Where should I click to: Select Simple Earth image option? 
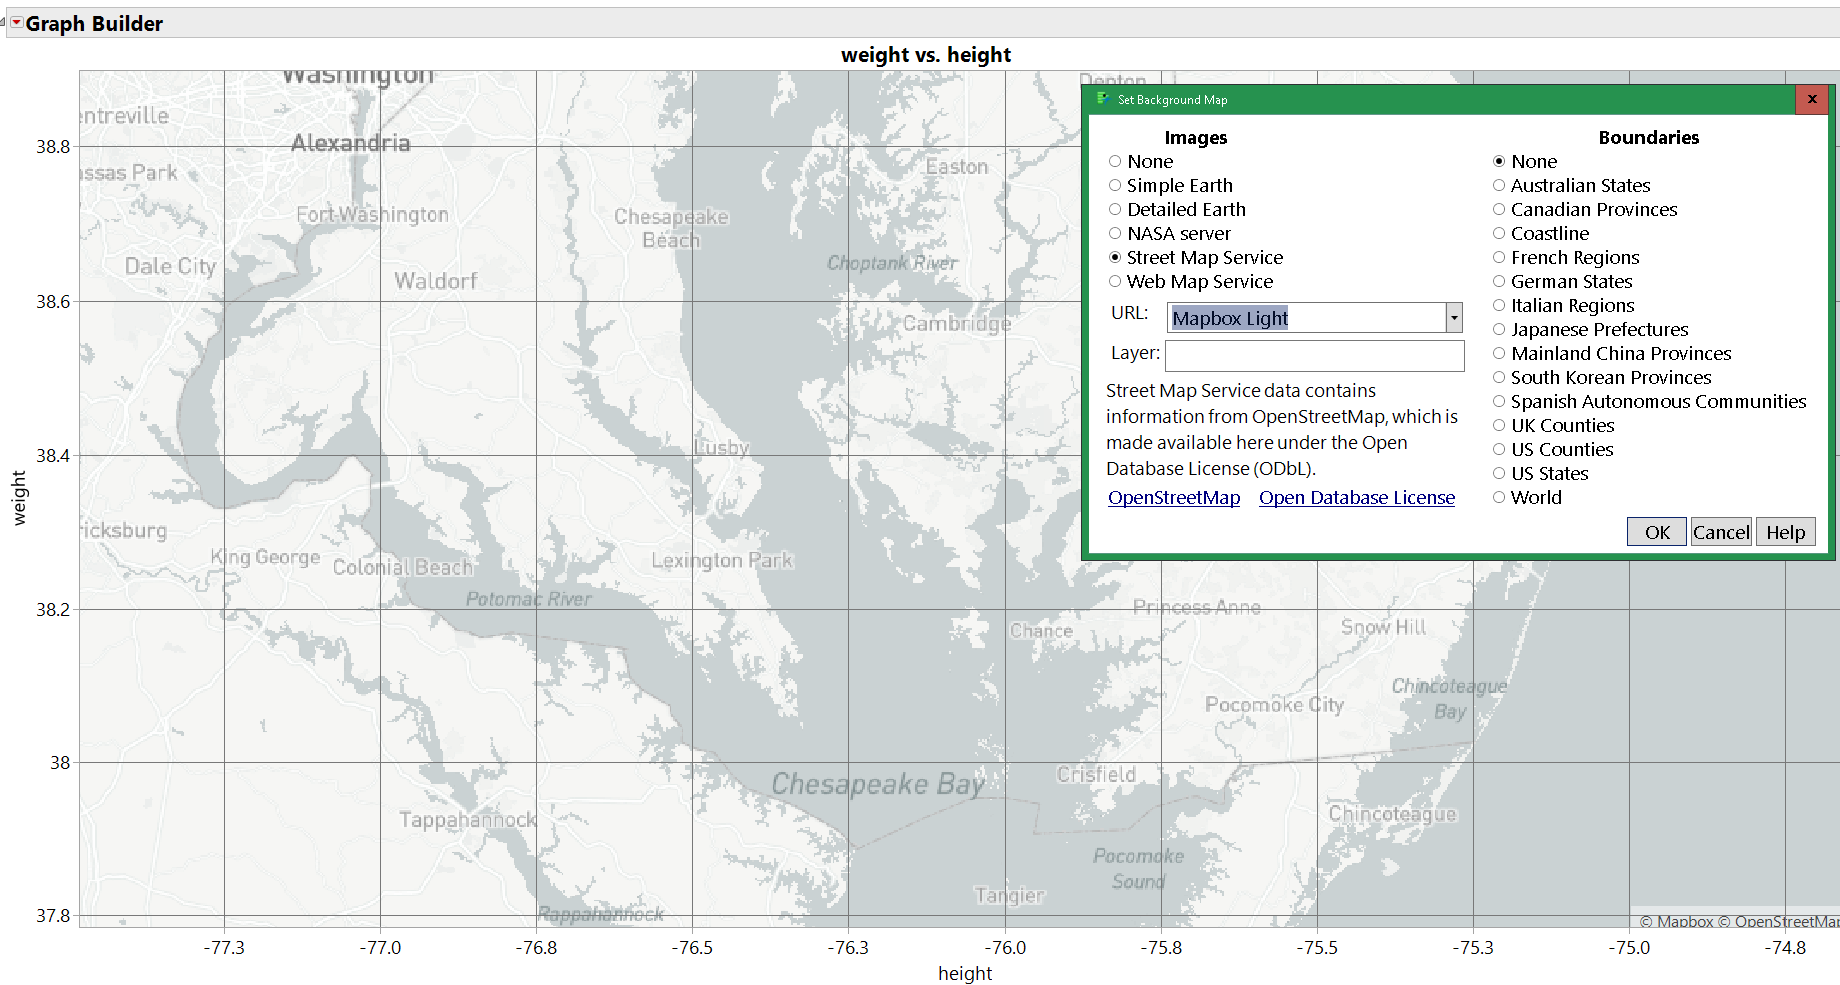coord(1115,185)
